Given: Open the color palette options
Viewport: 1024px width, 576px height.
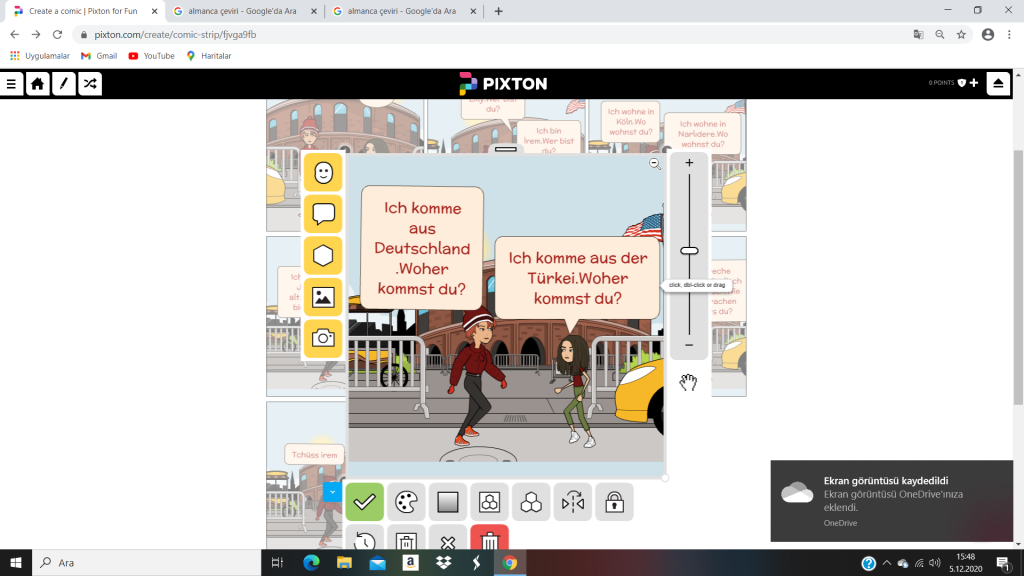Looking at the screenshot, I should click(406, 502).
